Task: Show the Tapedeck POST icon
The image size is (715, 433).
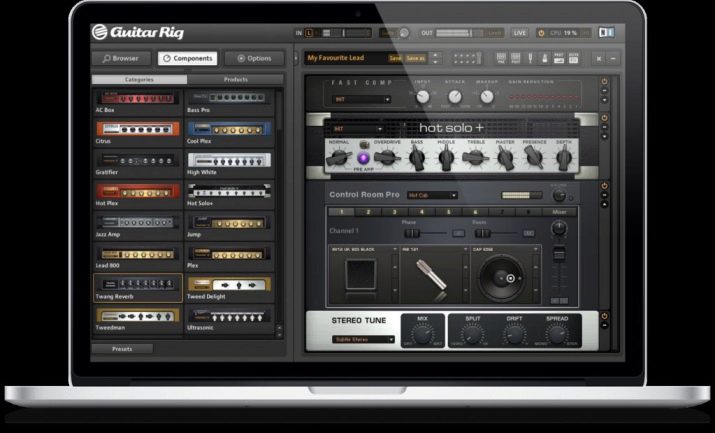Action: (516, 58)
